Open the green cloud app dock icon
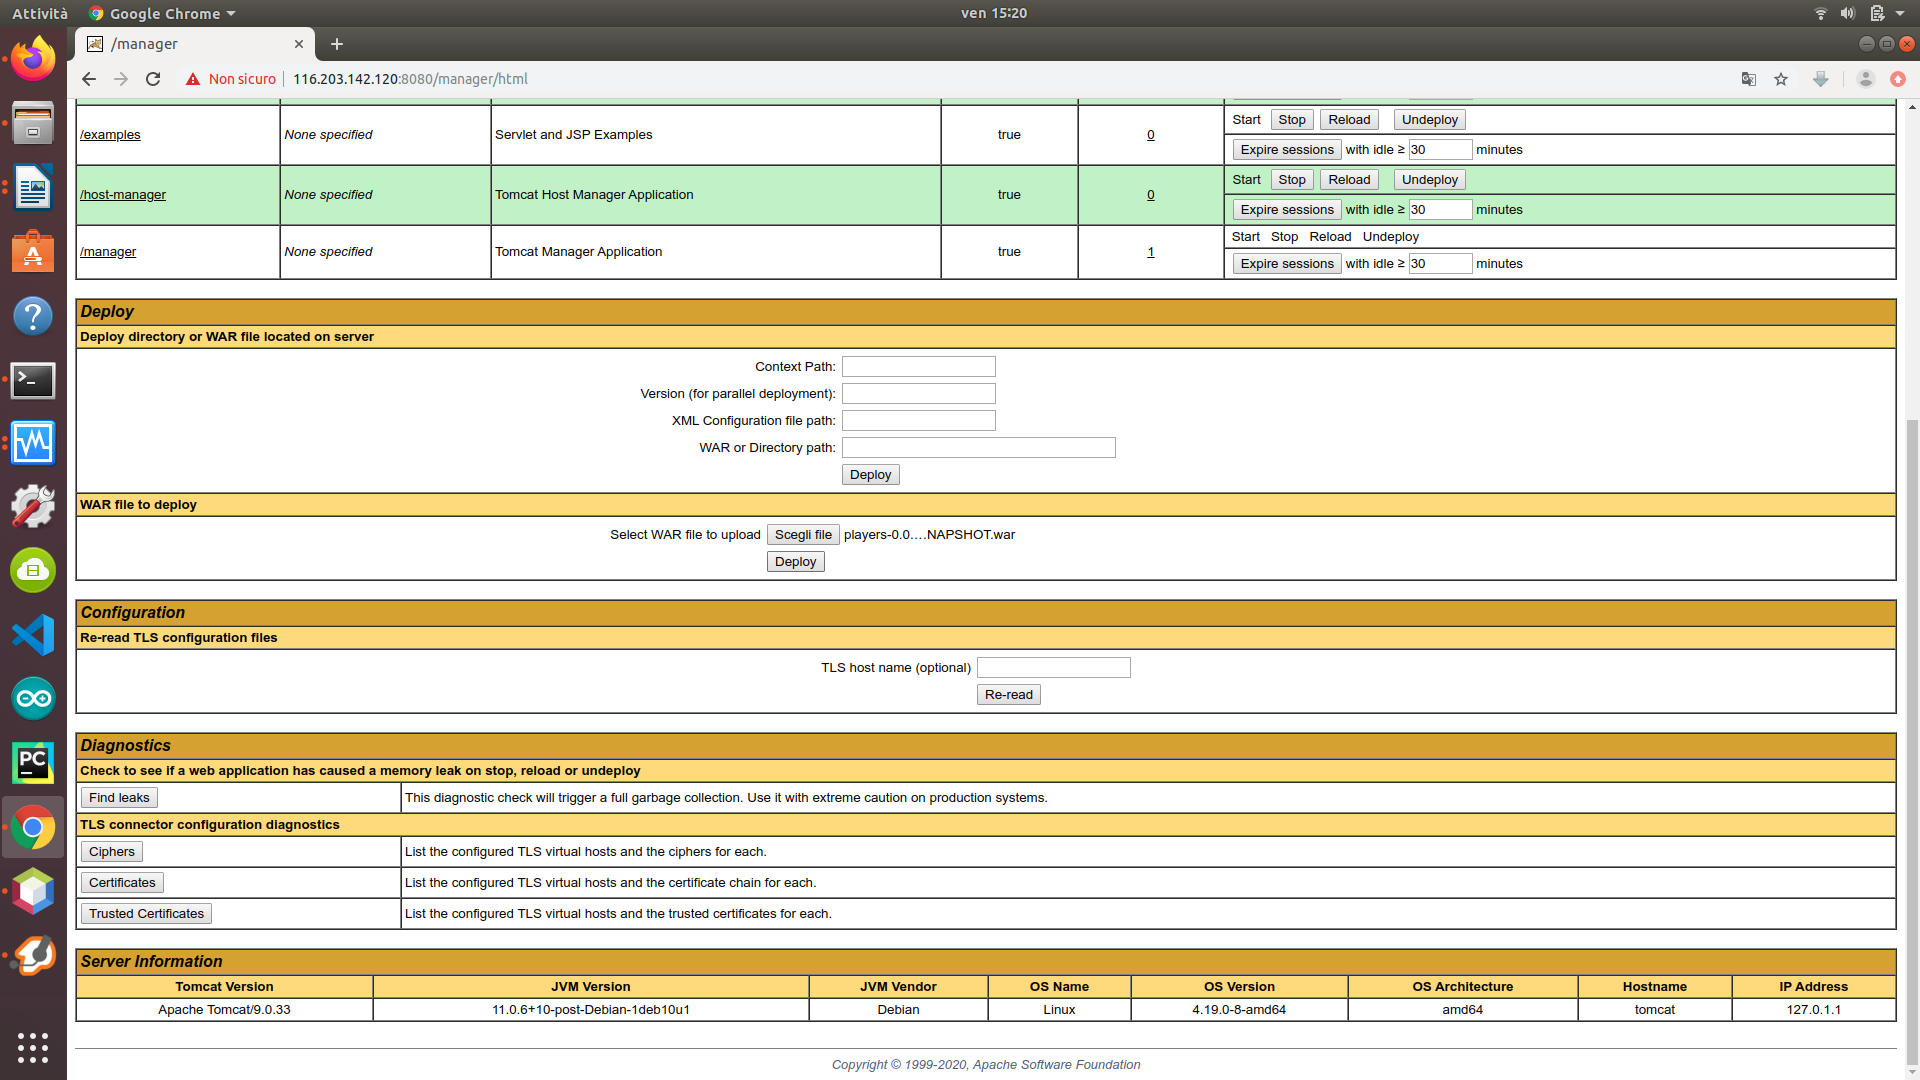Screen dimensions: 1920x1080 click(33, 570)
